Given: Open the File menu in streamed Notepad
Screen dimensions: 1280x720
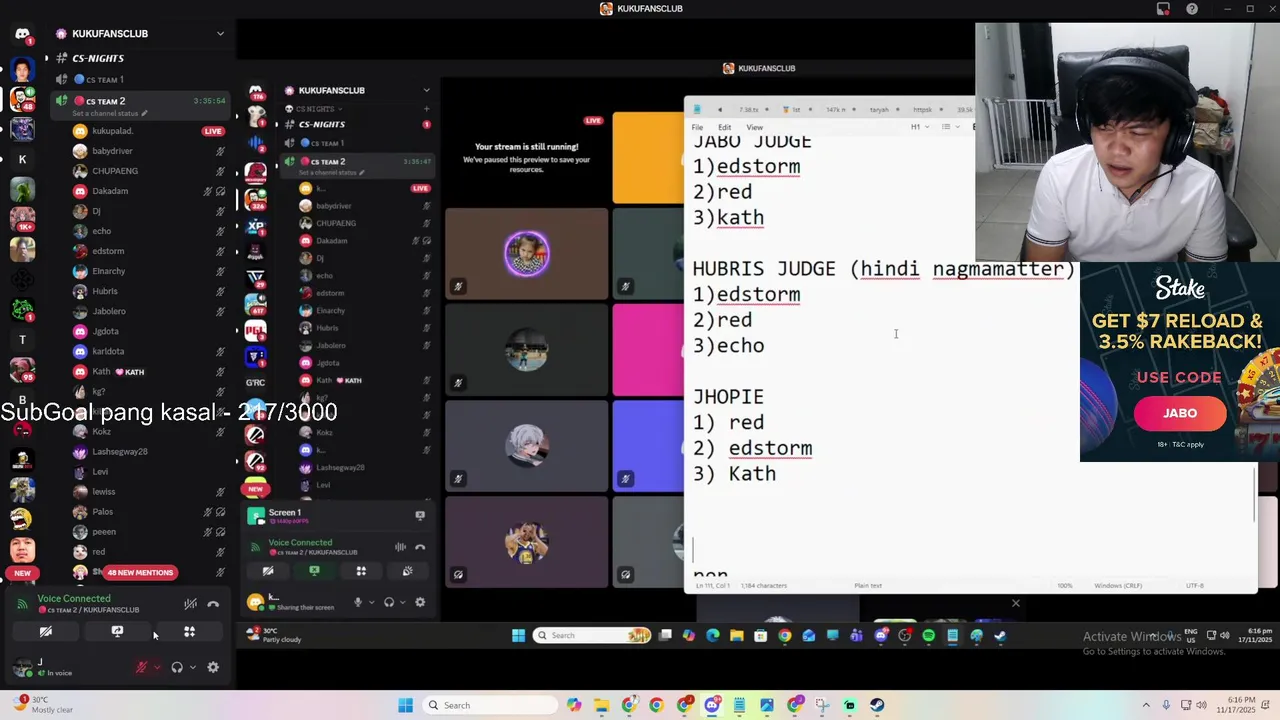Looking at the screenshot, I should click(697, 127).
